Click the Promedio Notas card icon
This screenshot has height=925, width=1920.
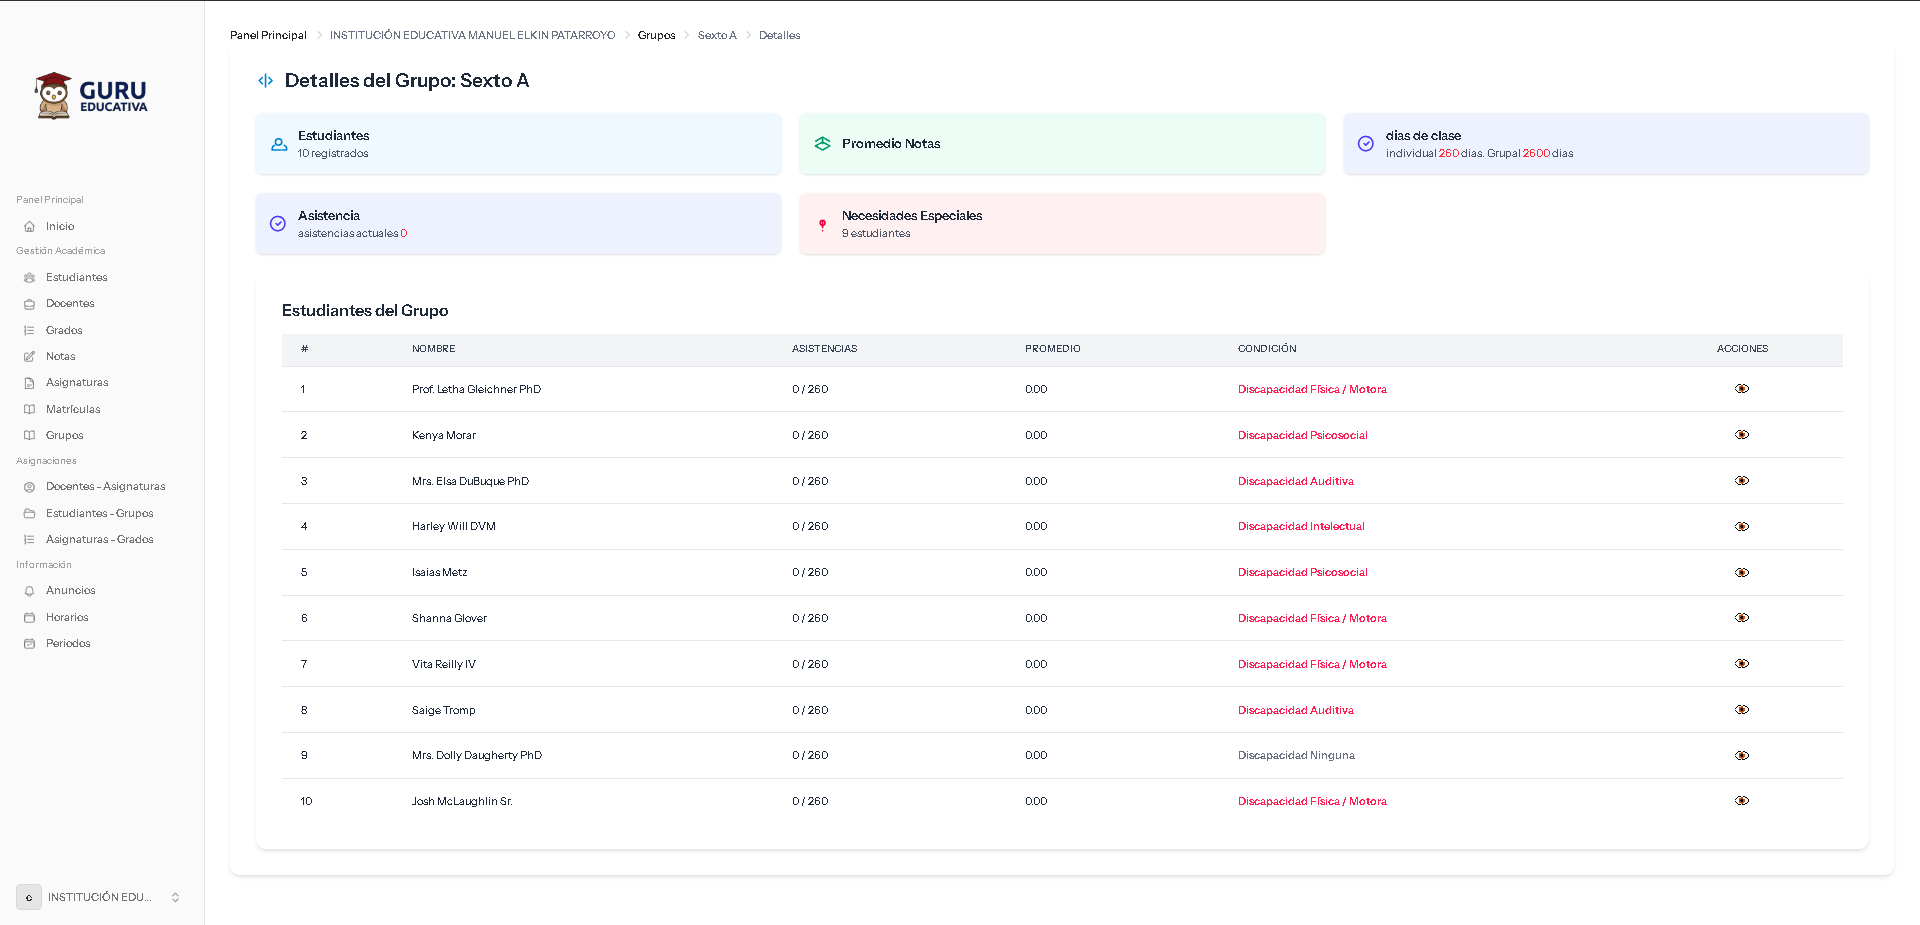822,144
